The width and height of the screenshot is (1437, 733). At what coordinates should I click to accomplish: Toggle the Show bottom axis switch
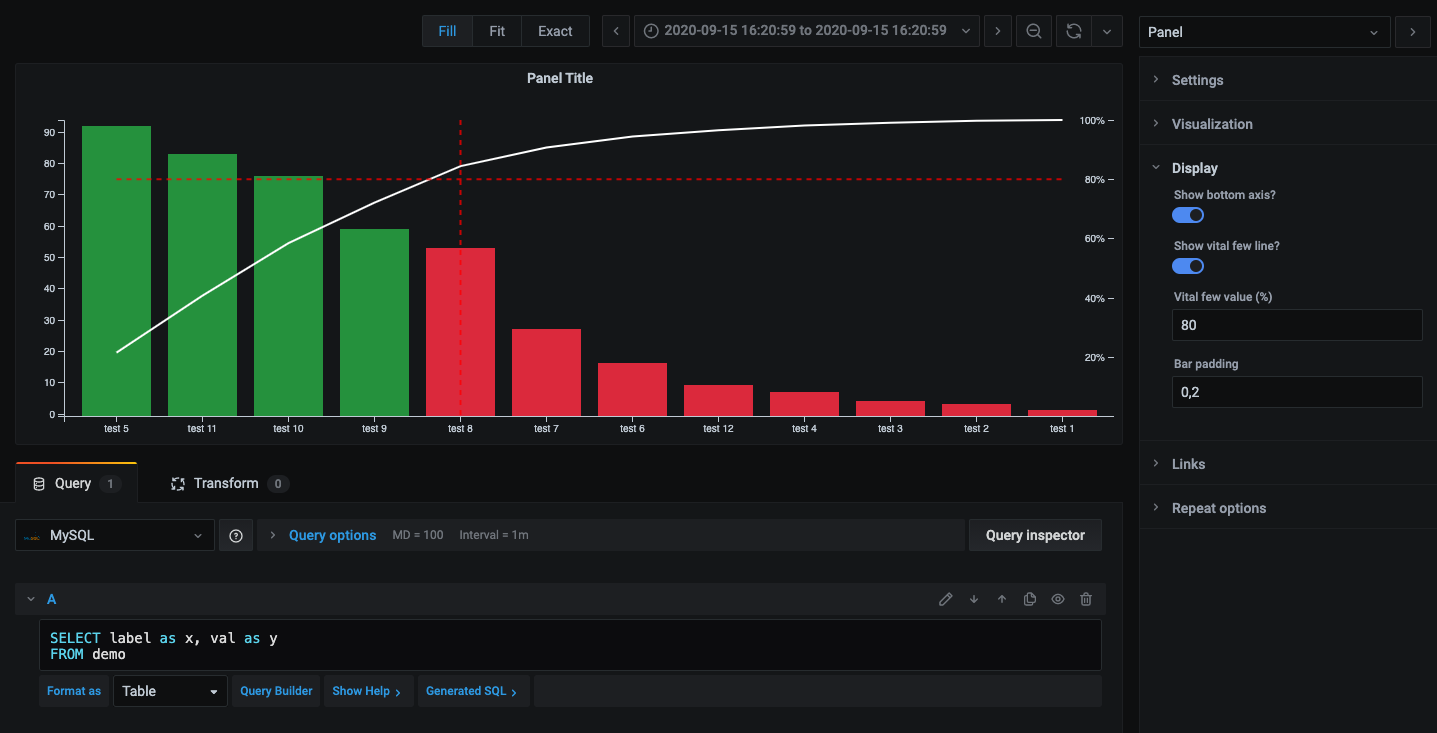[1188, 215]
